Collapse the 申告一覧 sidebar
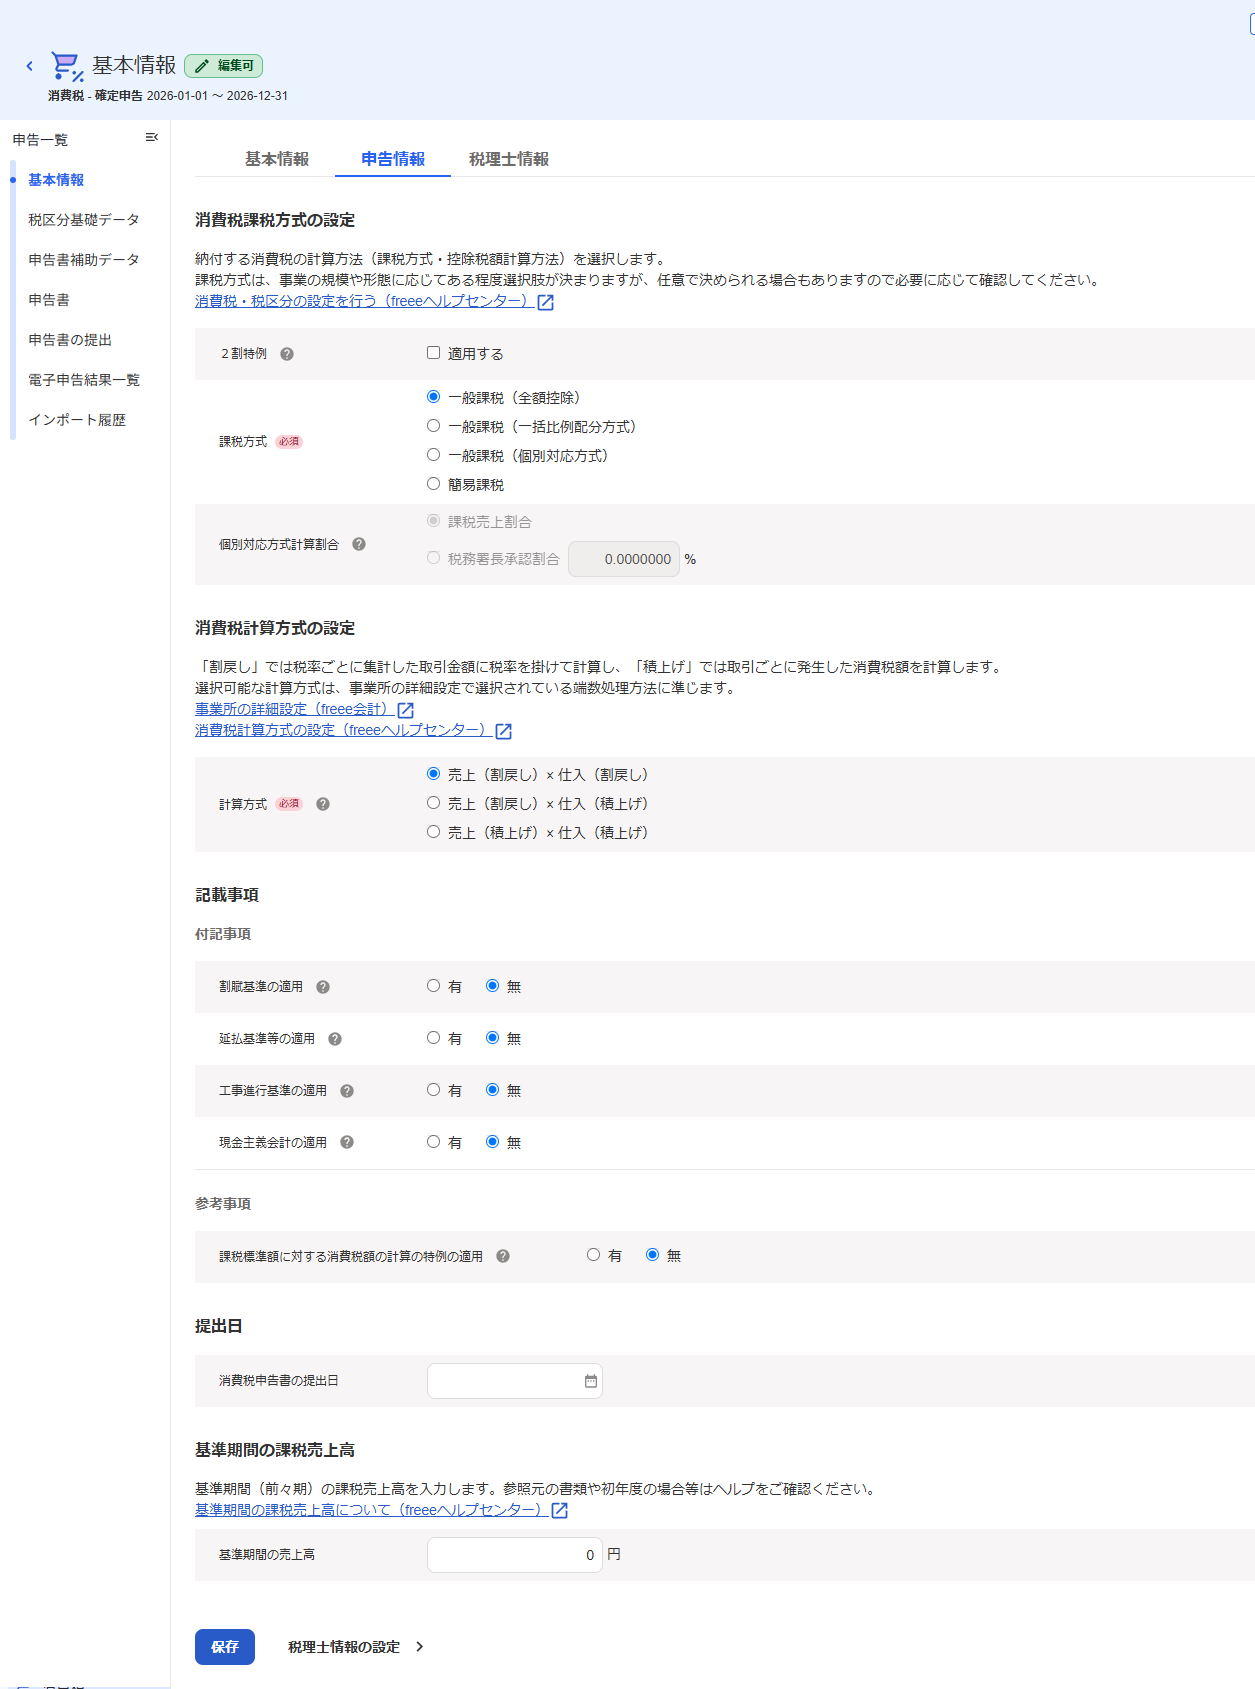The width and height of the screenshot is (1255, 1689). click(152, 137)
